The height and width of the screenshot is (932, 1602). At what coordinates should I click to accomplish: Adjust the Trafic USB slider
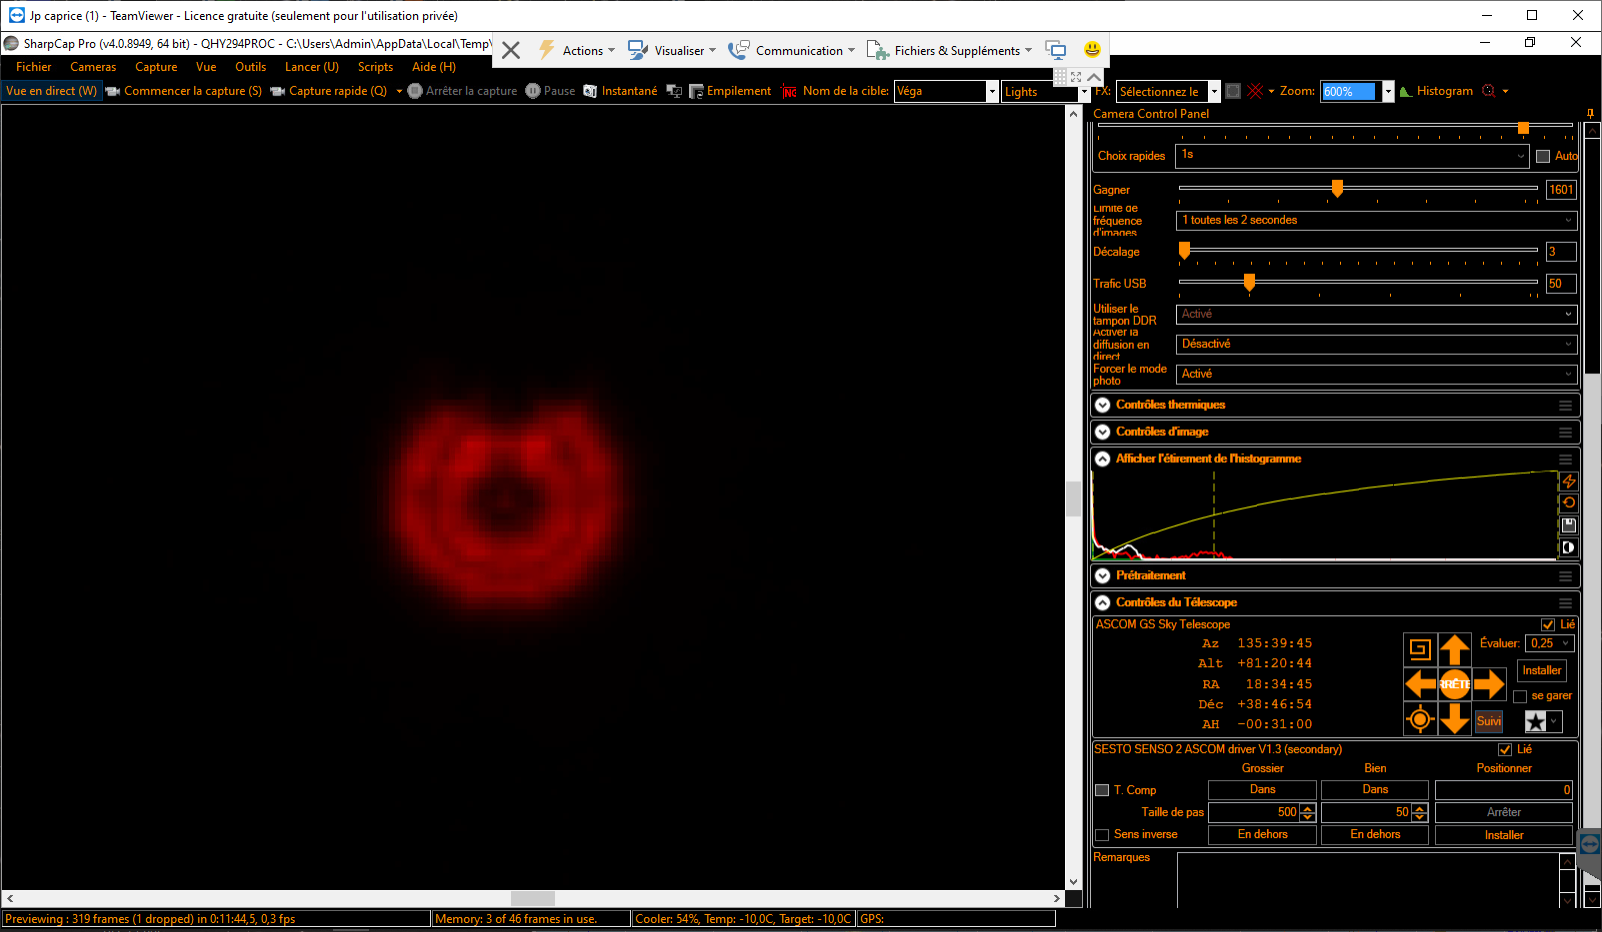point(1249,282)
